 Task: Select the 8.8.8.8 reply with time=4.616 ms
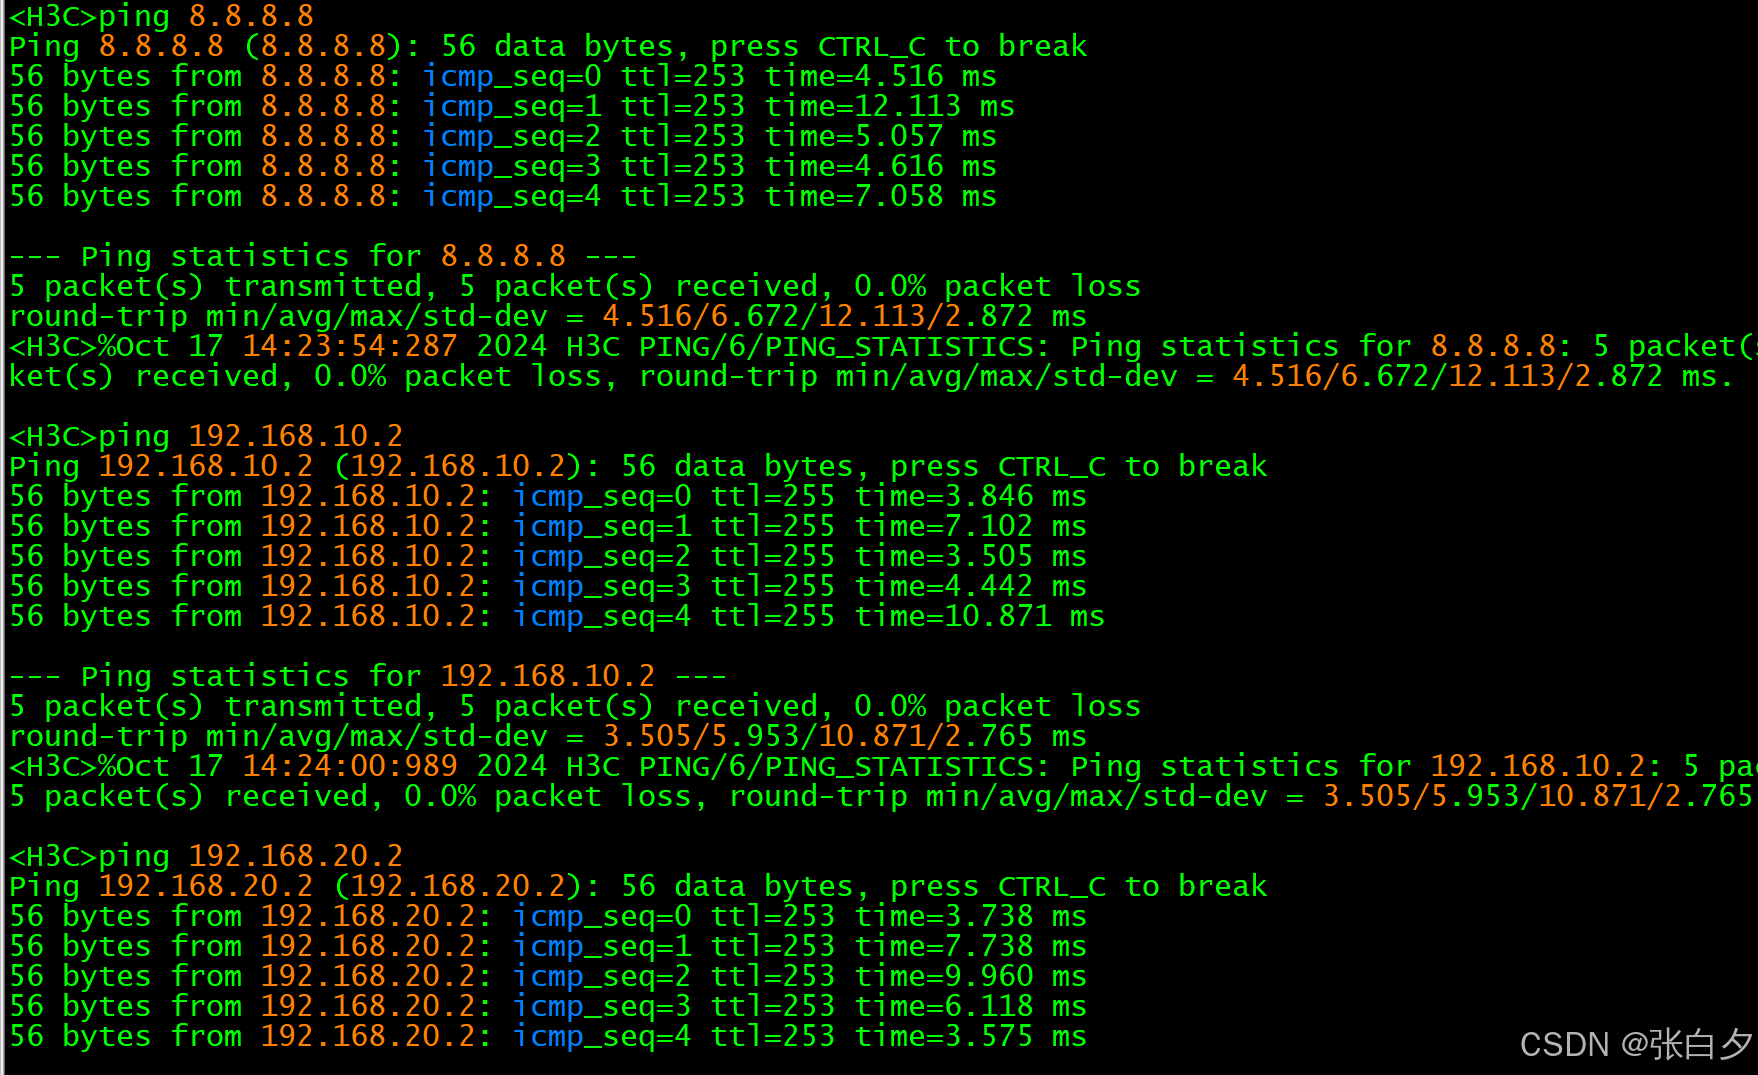click(x=503, y=166)
